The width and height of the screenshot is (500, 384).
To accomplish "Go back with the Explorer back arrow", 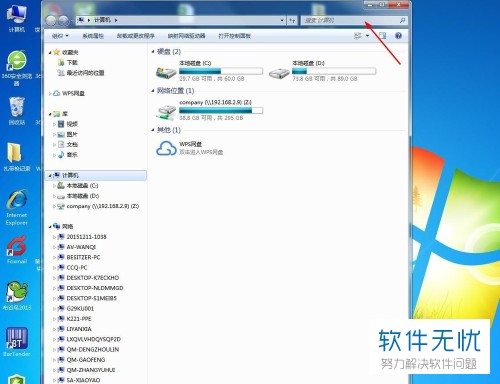I will pyautogui.click(x=51, y=21).
